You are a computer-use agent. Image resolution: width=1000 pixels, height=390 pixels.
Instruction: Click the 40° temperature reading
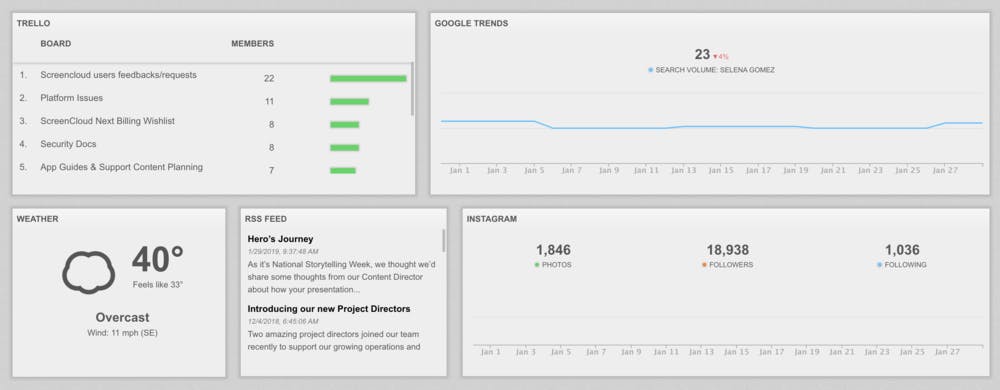(158, 259)
